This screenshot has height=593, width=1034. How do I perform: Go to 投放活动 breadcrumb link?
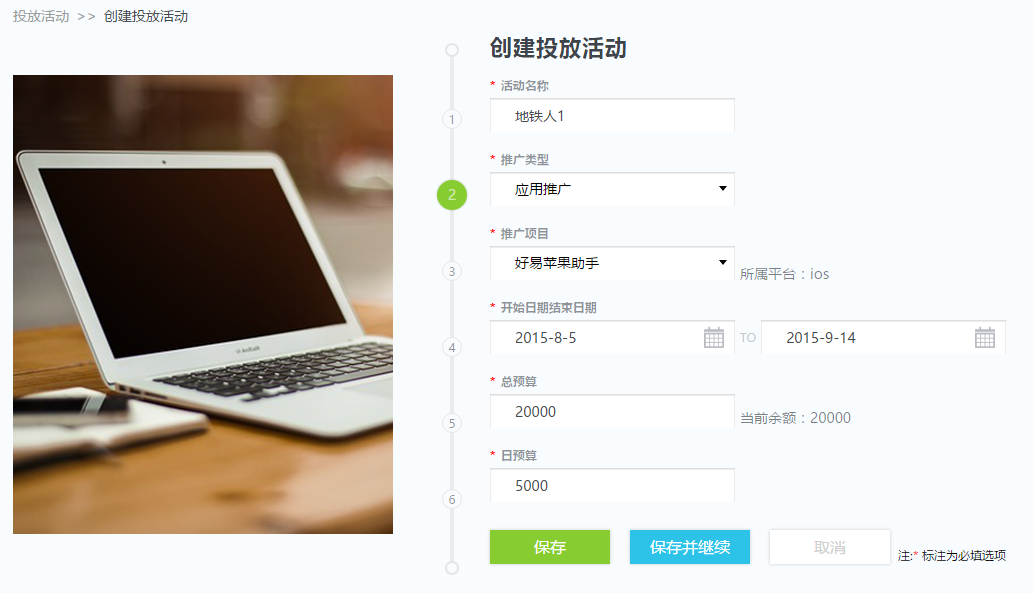coord(41,16)
